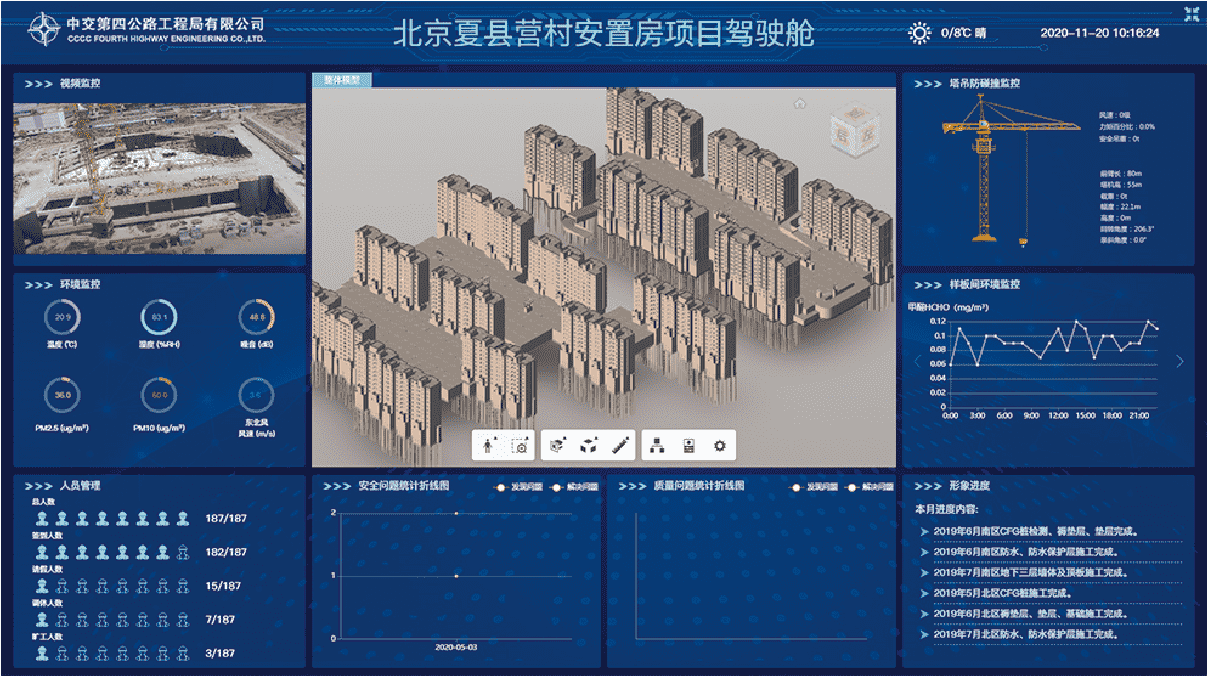Open the model structure tree icon
1207x676 pixels.
coord(658,446)
